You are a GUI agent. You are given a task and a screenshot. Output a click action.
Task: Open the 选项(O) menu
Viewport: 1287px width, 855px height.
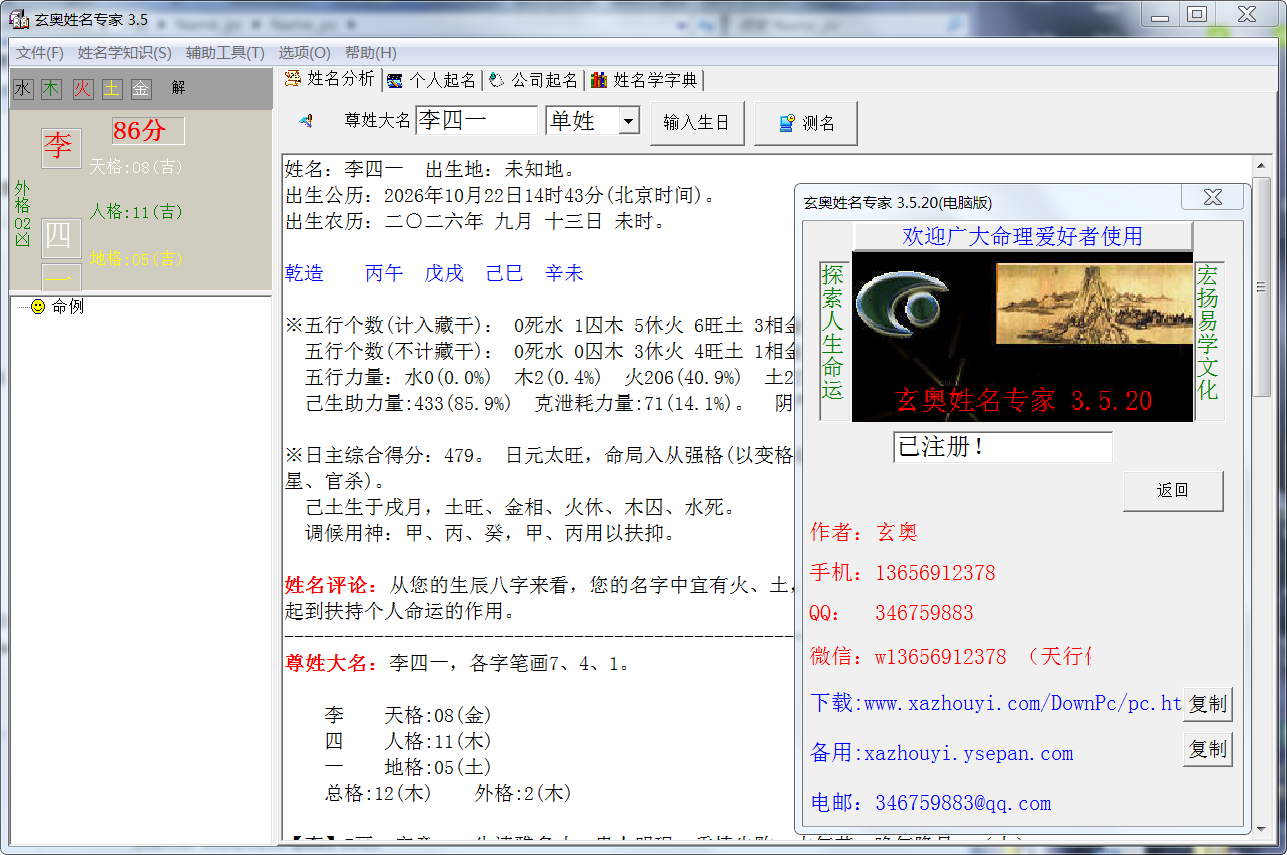304,53
